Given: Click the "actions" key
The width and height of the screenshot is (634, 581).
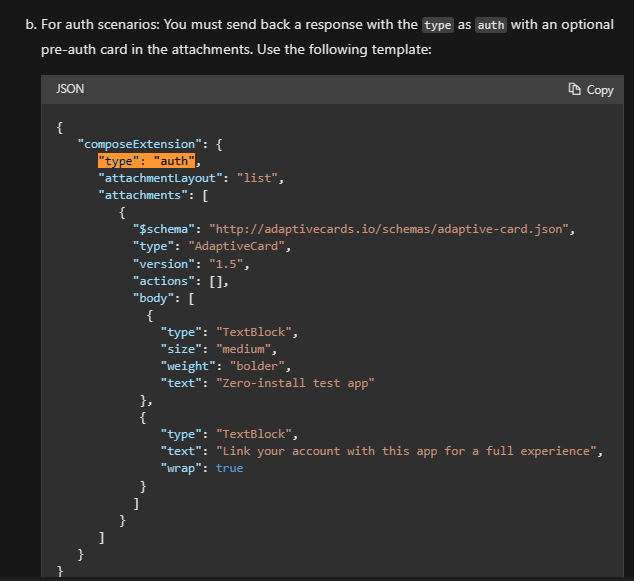Looking at the screenshot, I should point(164,281).
